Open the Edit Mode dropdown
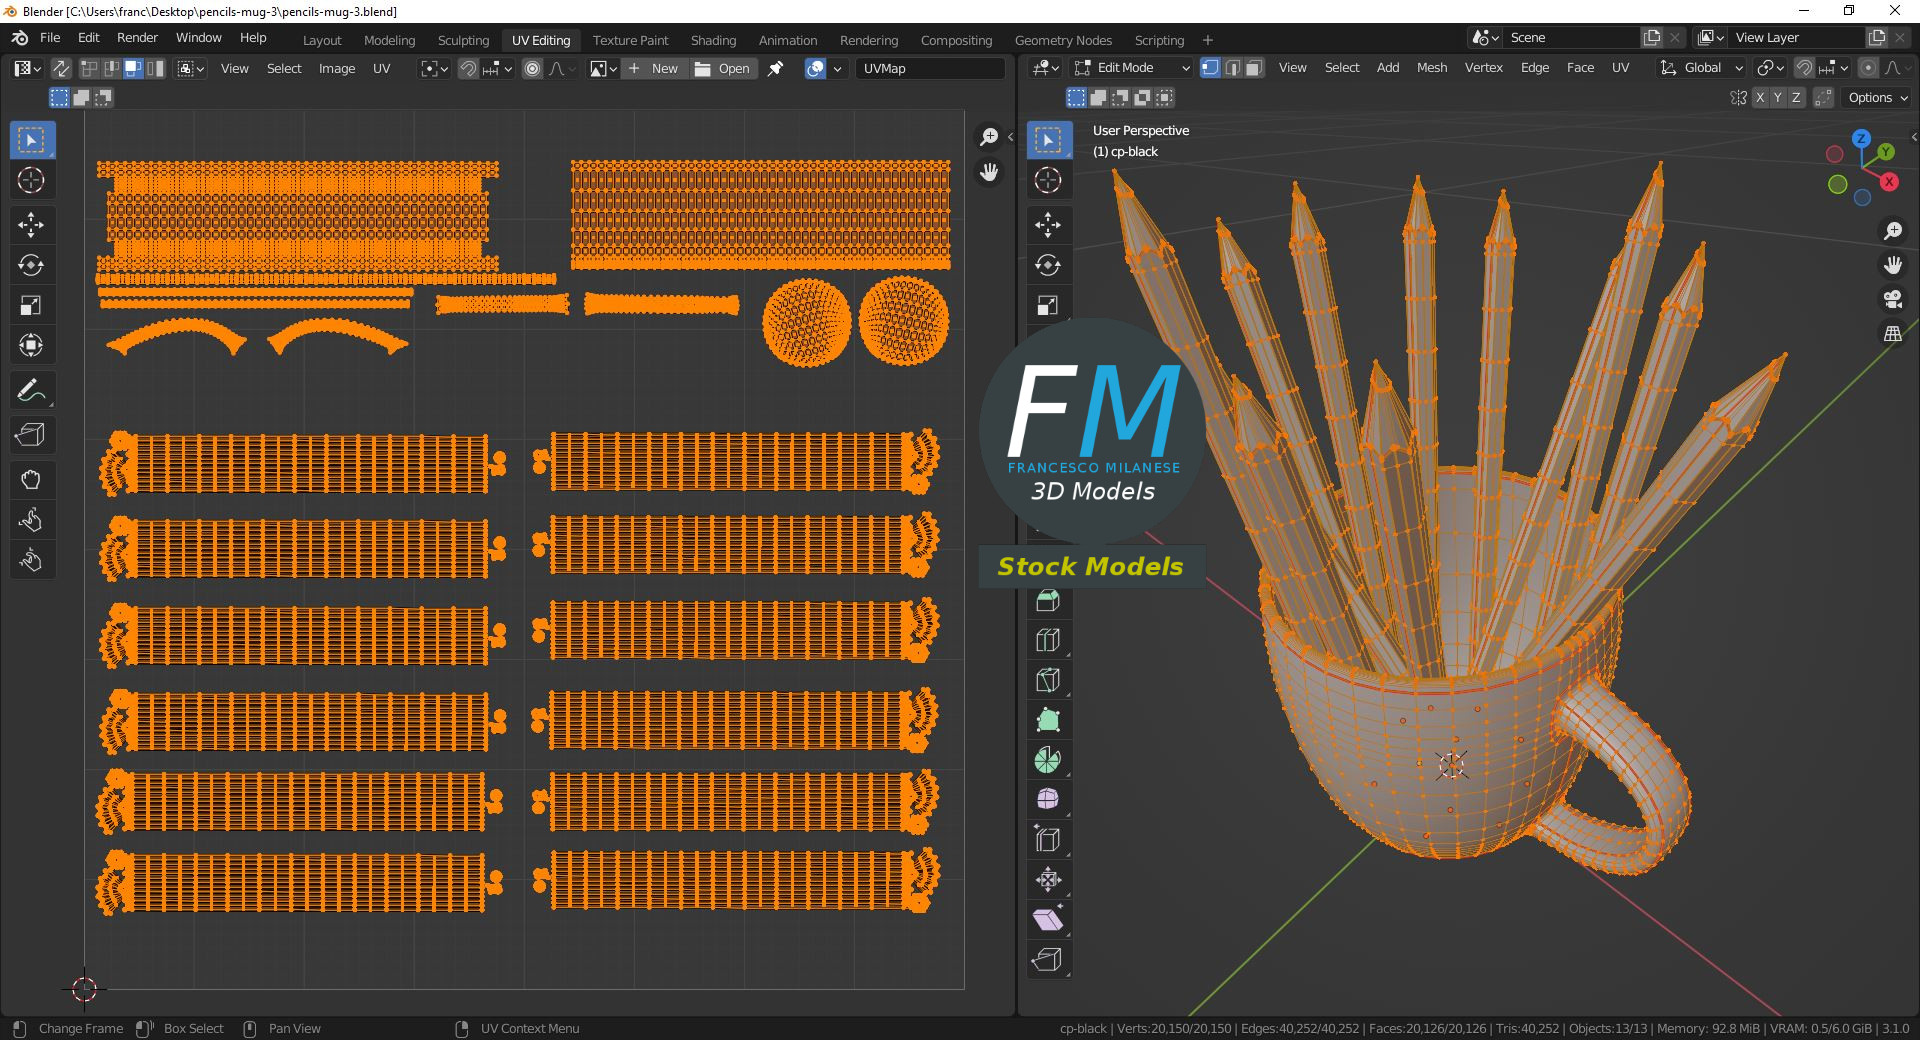 point(1132,68)
